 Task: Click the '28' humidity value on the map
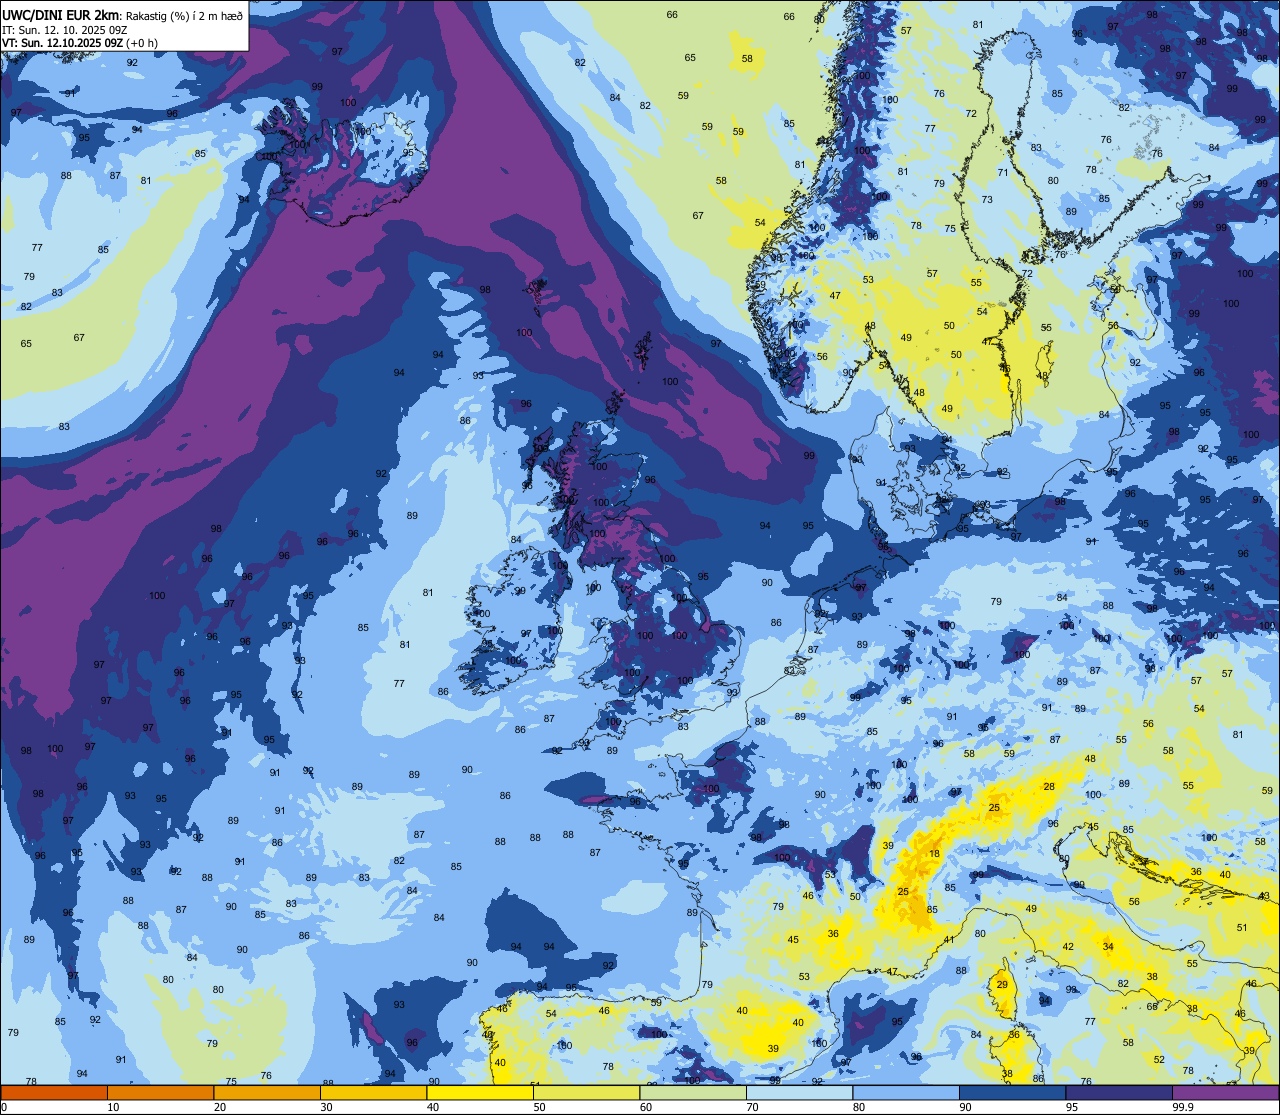[x=1049, y=787]
